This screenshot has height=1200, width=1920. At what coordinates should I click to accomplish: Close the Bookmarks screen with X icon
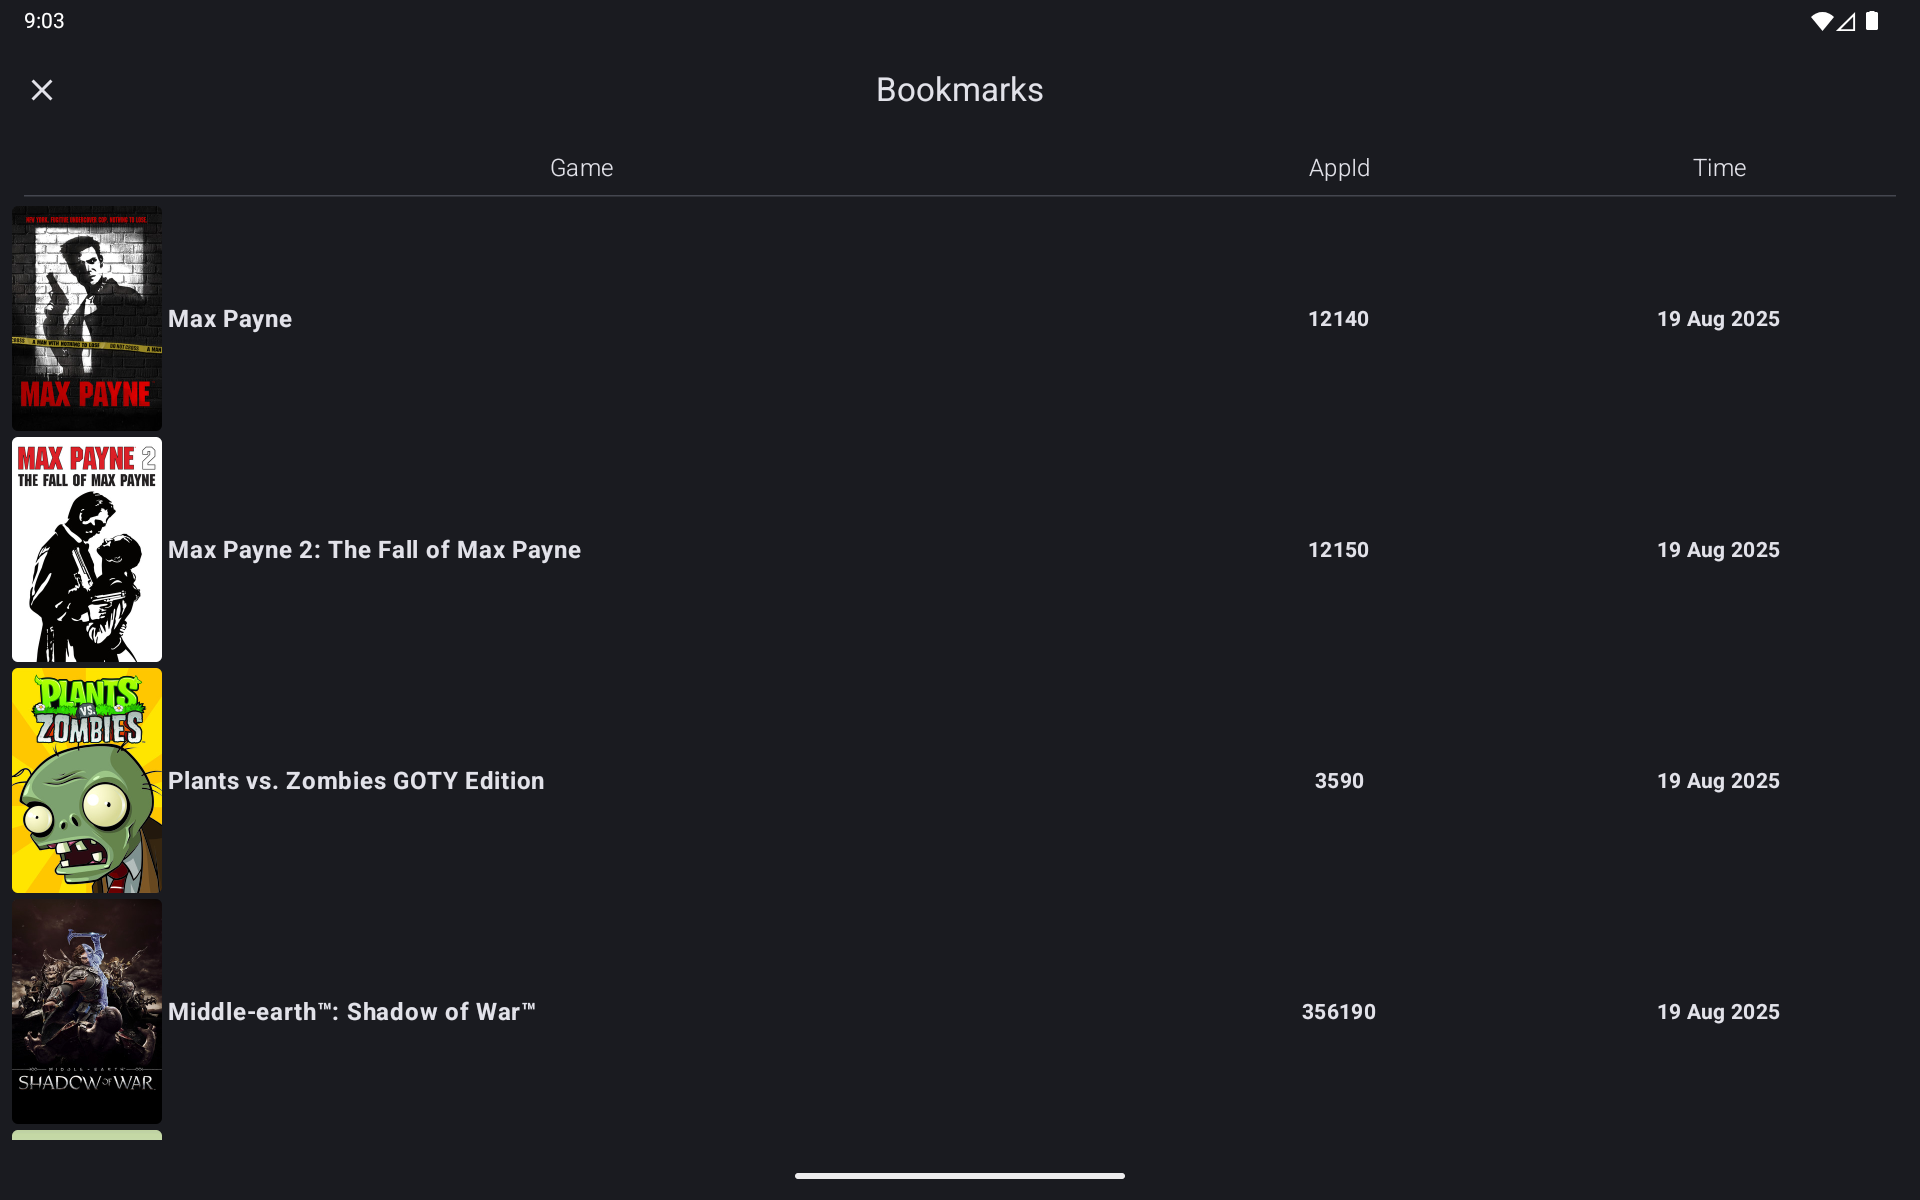point(42,90)
